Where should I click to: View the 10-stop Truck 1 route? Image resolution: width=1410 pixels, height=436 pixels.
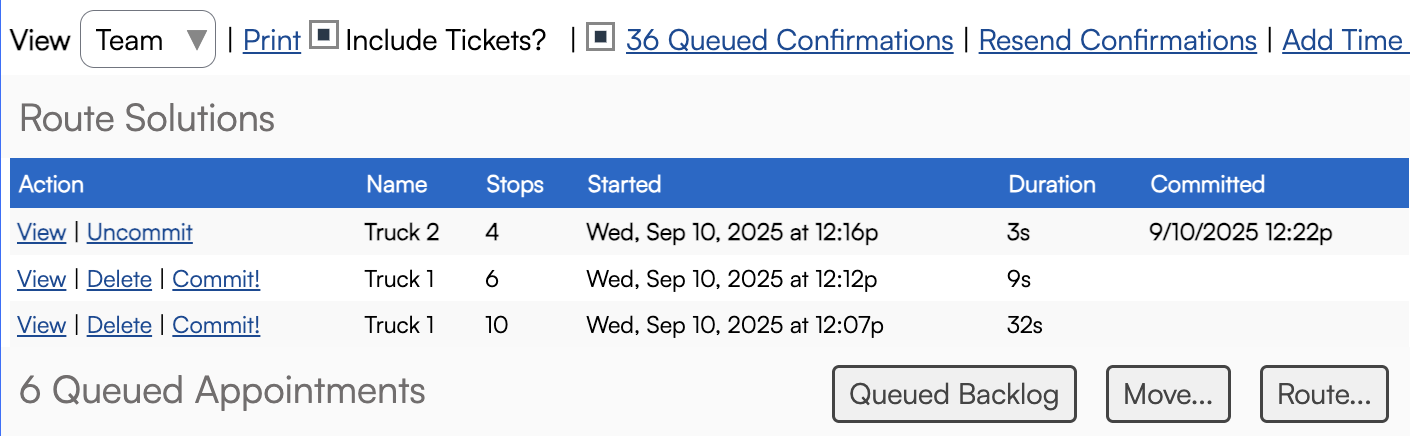coord(41,325)
